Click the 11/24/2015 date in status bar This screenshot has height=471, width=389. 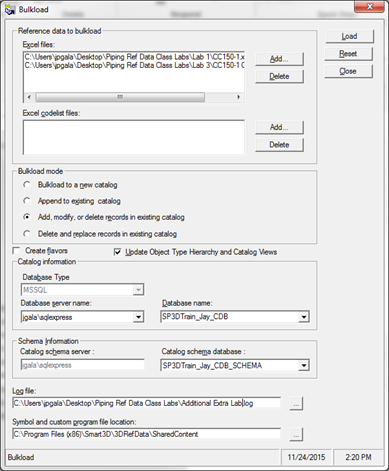(x=306, y=457)
